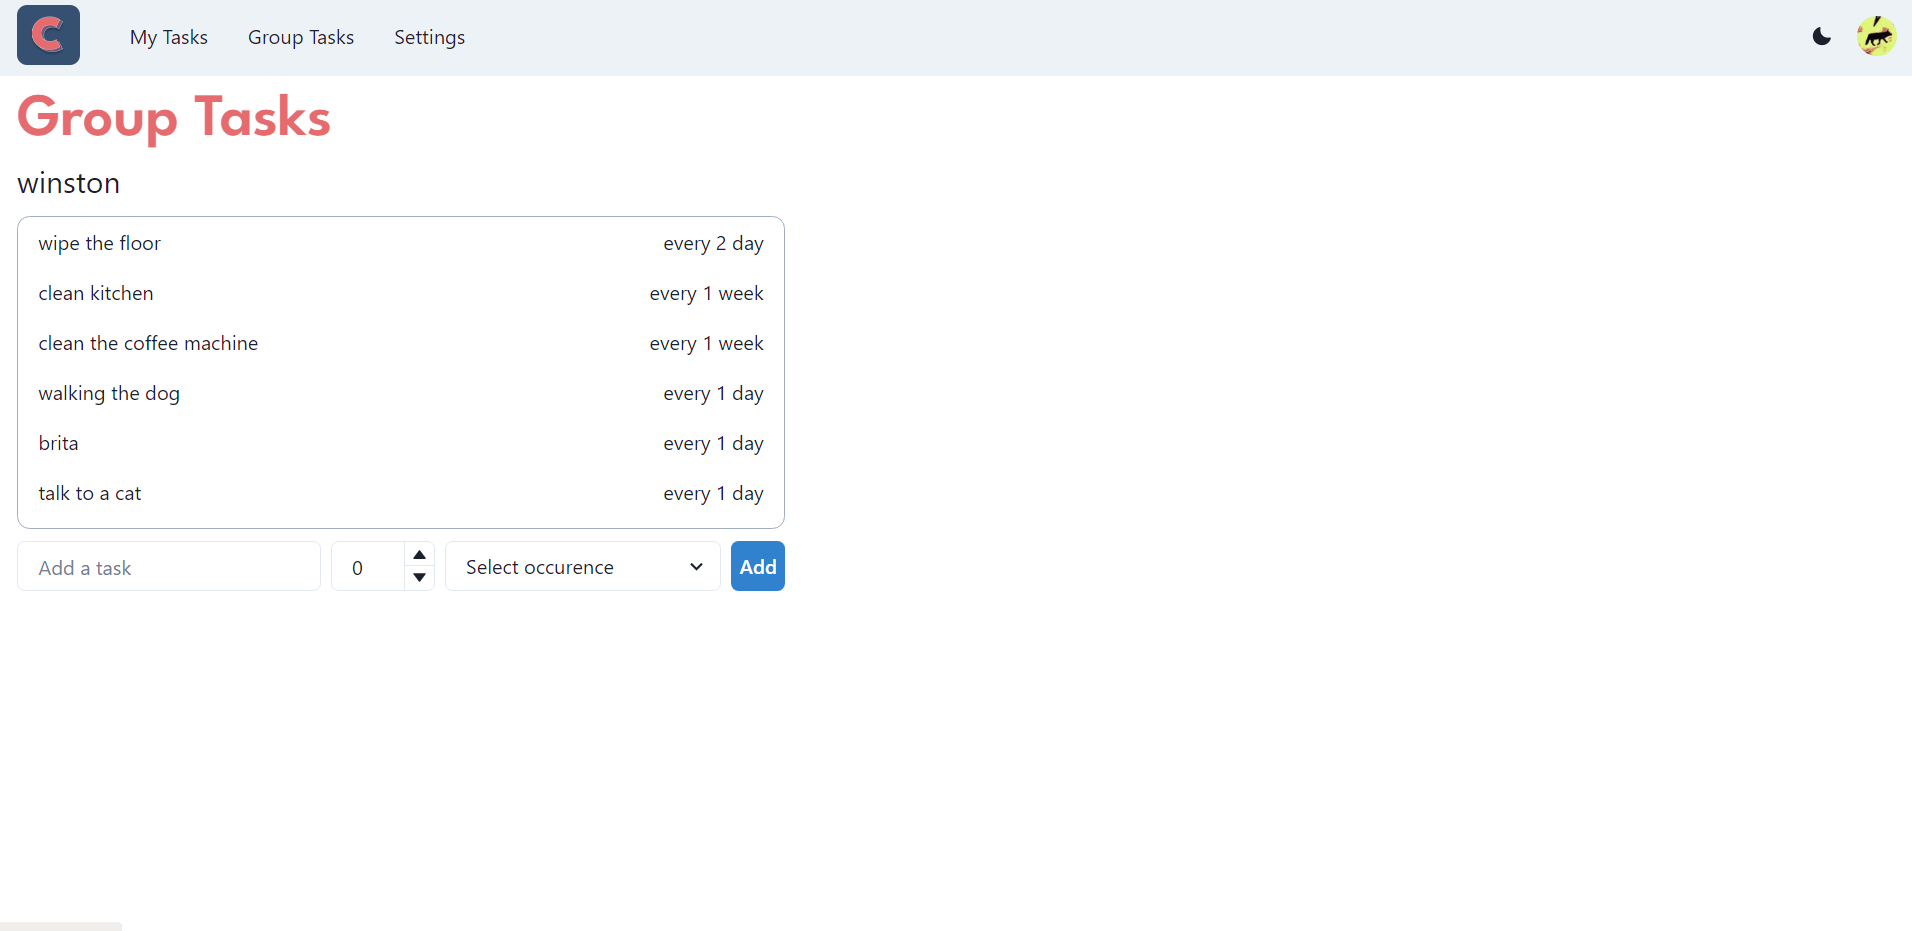Viewport: 1912px width, 931px height.
Task: Decrease number with the down stepper arrow
Action: tap(420, 578)
